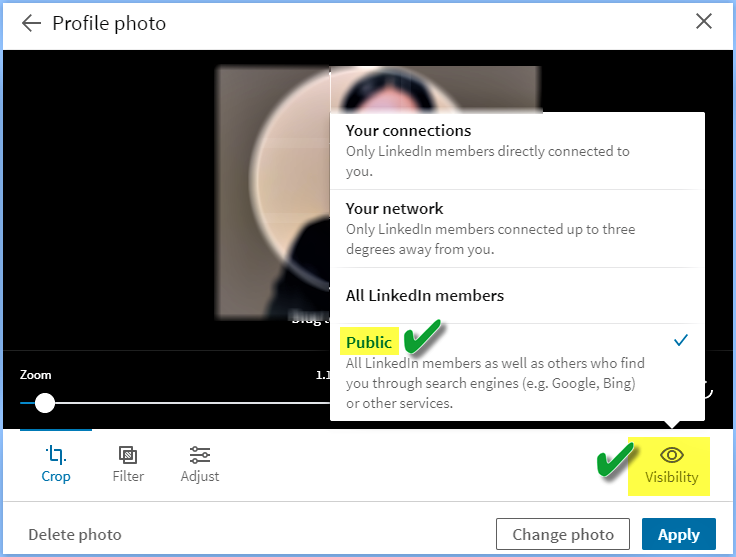The width and height of the screenshot is (736, 557).
Task: Close the Profile photo dialog
Action: (x=704, y=21)
